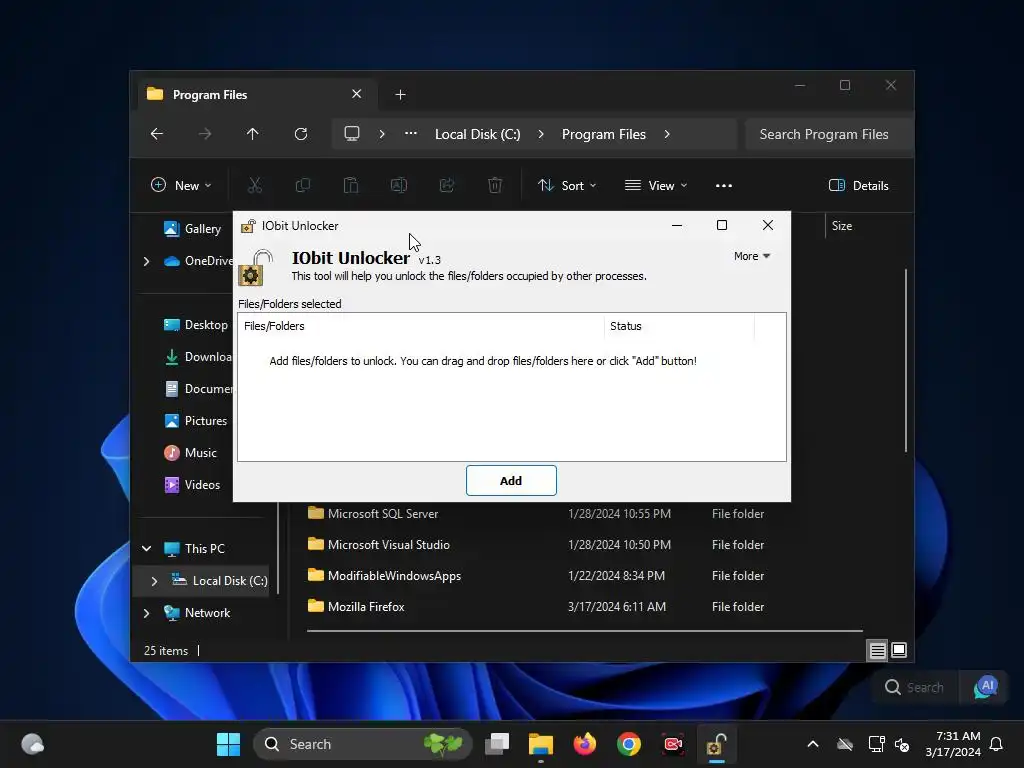The image size is (1024, 768).
Task: Expand the Network tree node
Action: click(x=146, y=613)
